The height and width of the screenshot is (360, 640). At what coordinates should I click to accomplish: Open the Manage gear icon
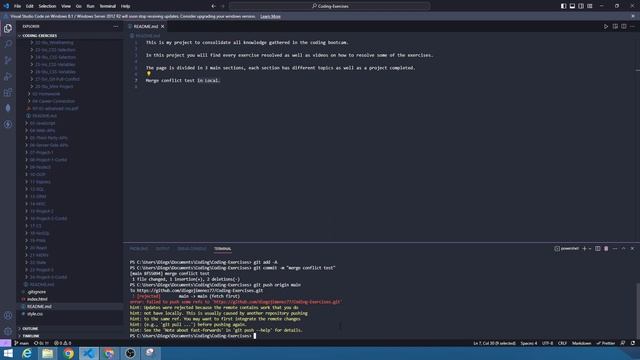point(8,331)
